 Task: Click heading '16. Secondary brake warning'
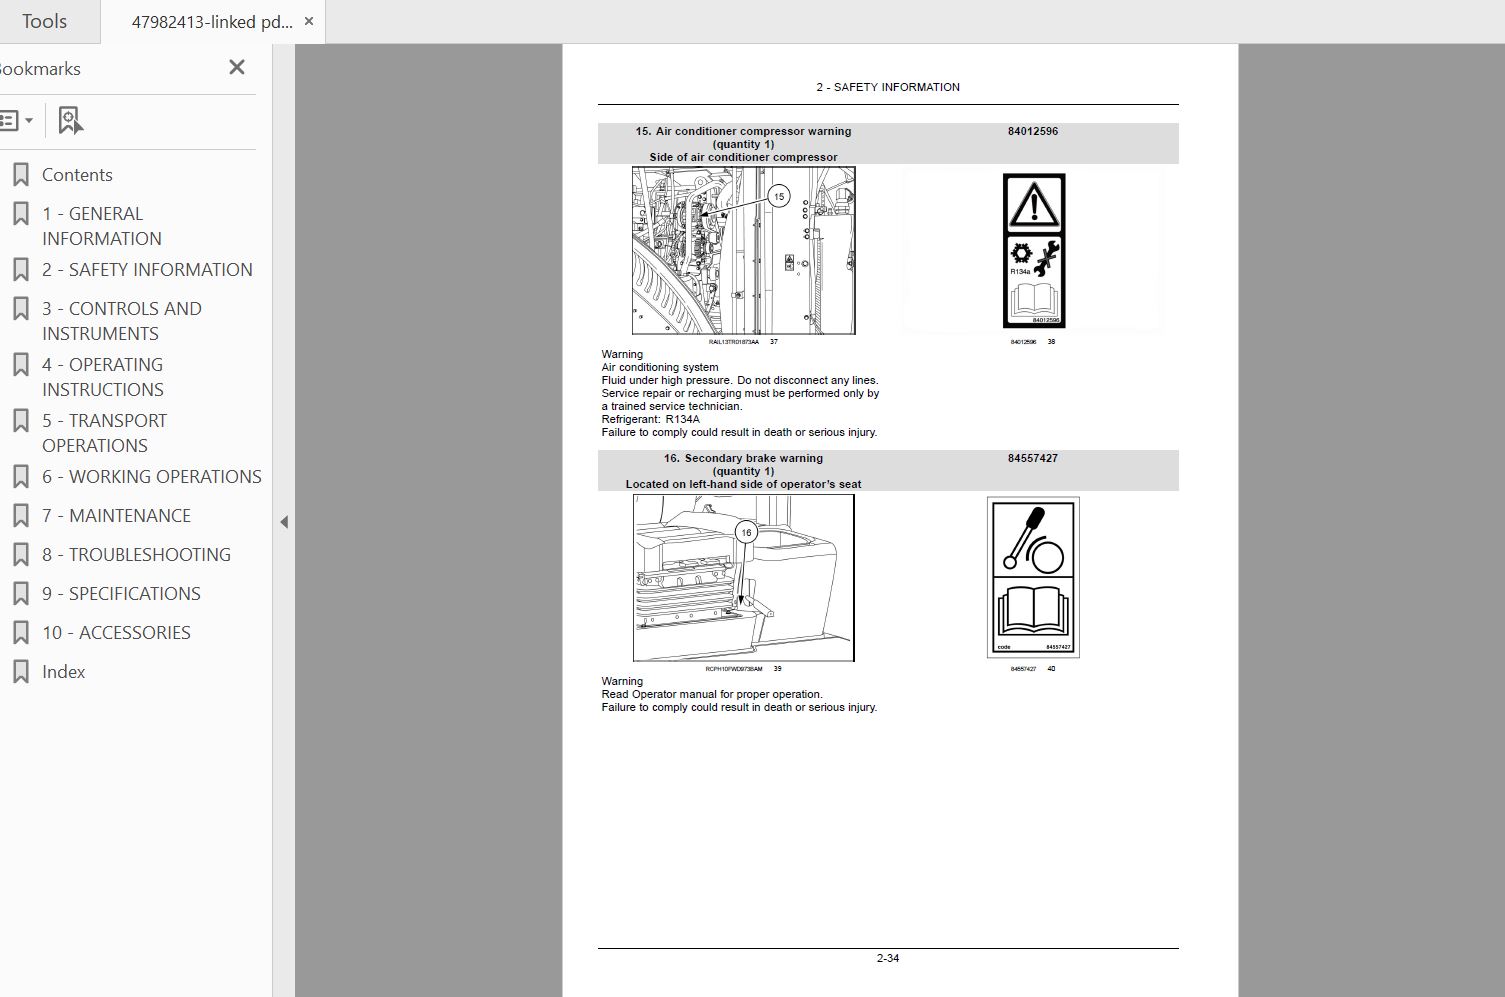744,458
